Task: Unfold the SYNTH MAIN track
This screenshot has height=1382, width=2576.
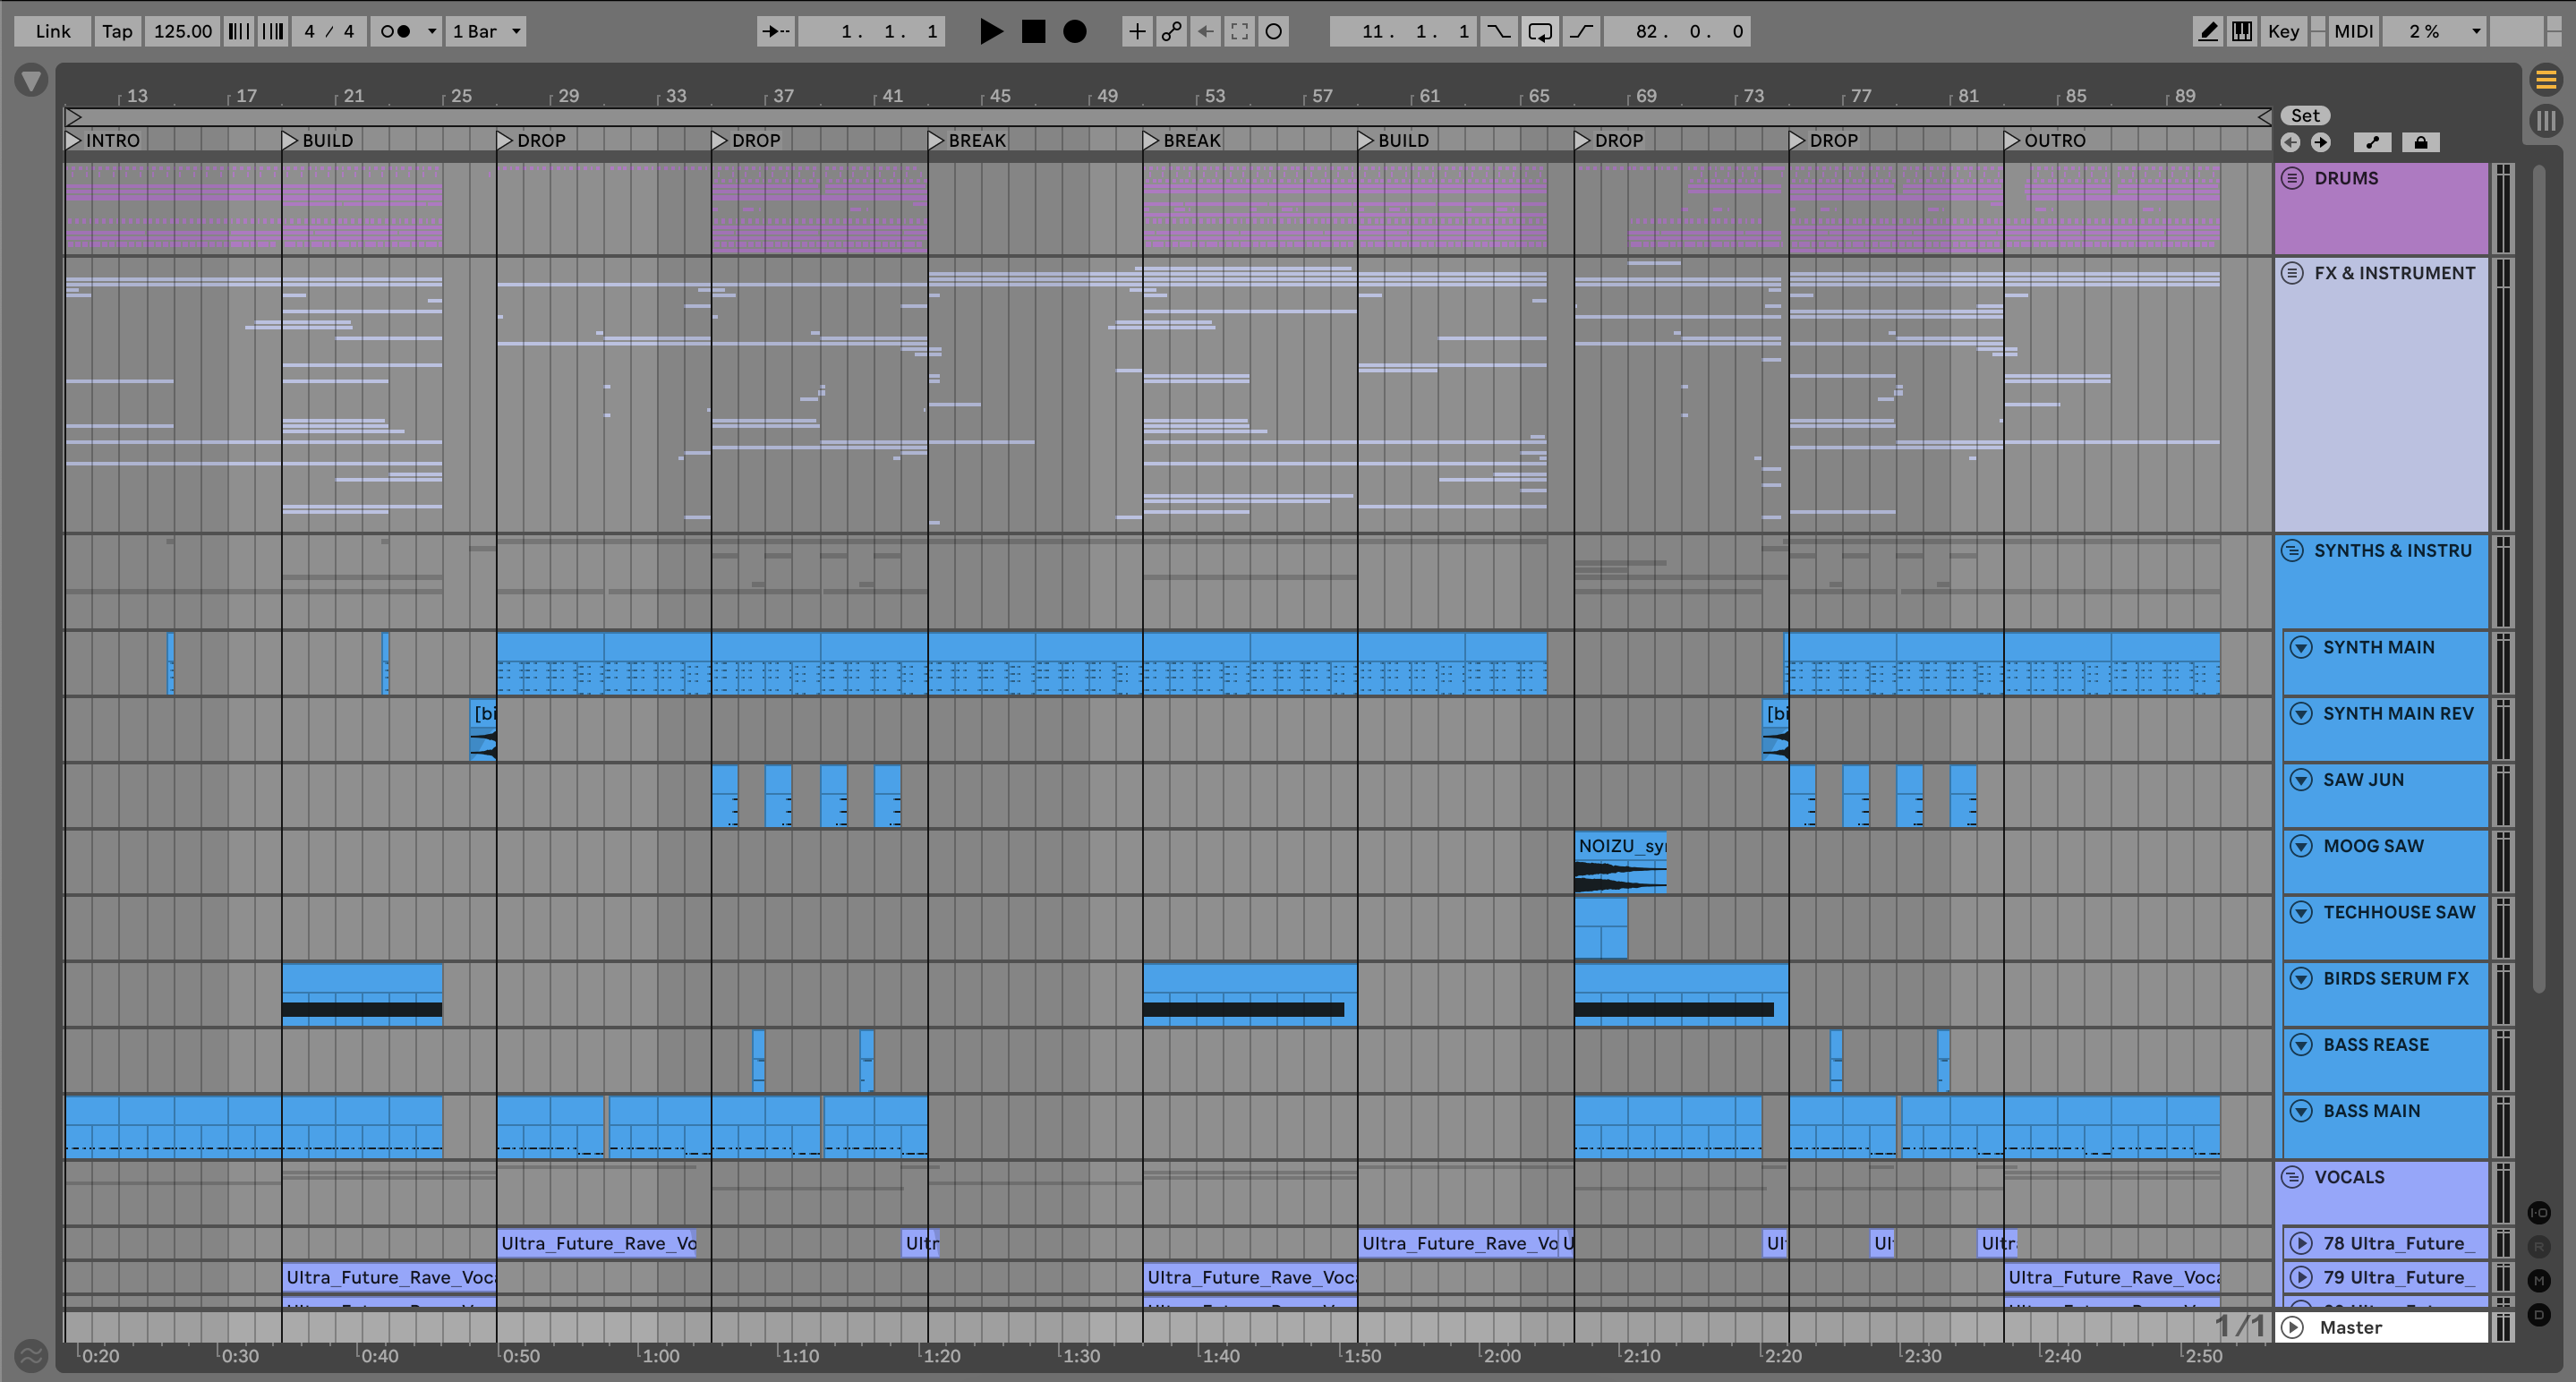Action: coord(2301,647)
